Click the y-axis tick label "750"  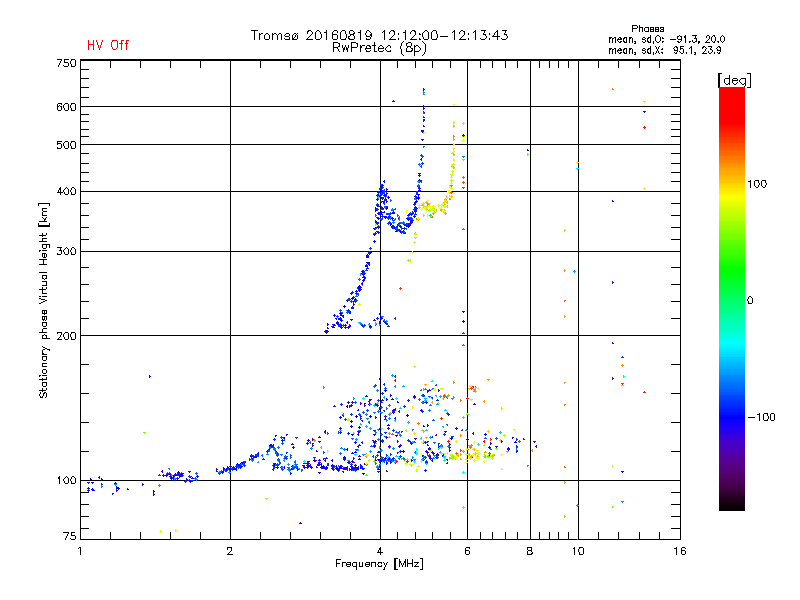click(66, 63)
